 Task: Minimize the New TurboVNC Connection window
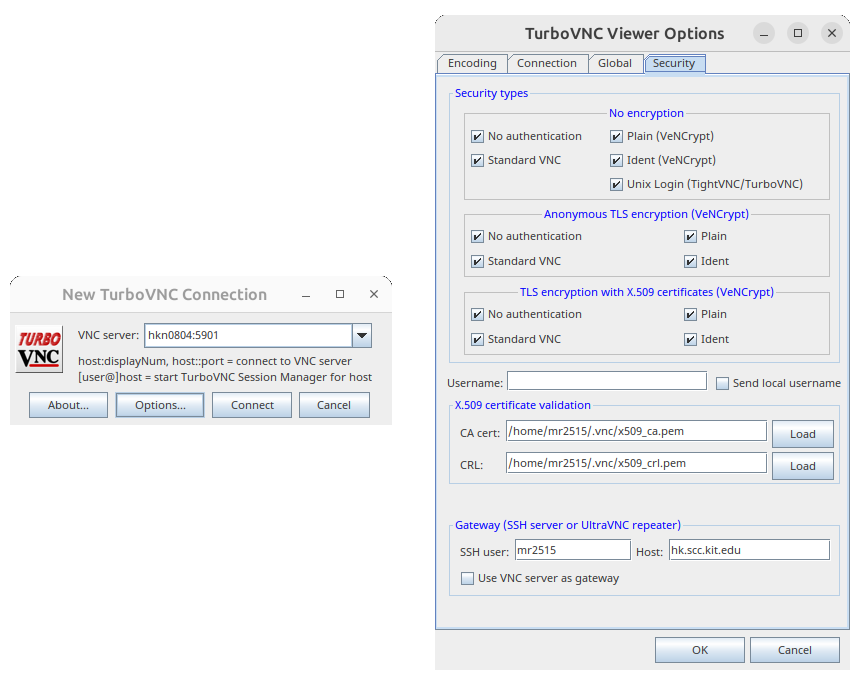[306, 295]
